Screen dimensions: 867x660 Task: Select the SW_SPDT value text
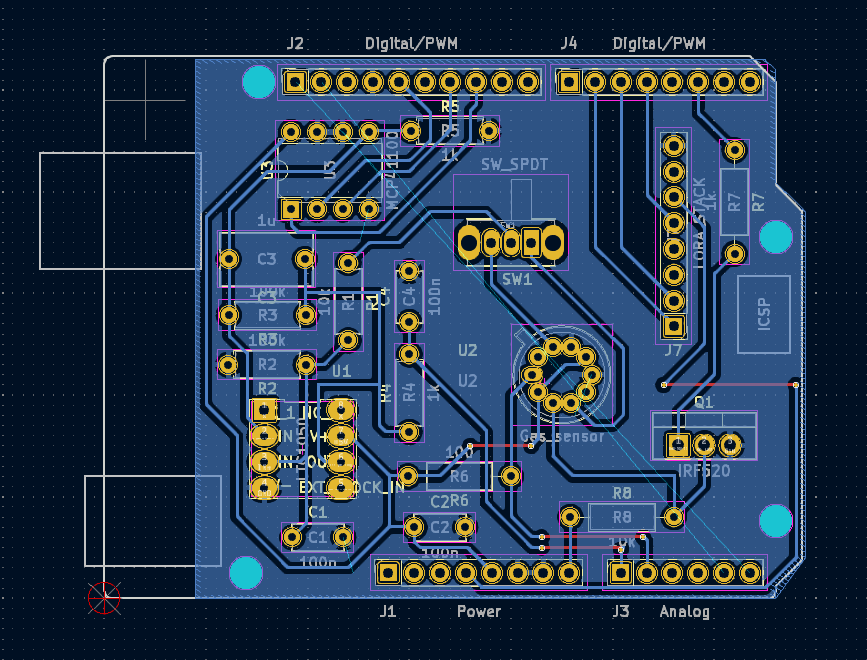(514, 165)
